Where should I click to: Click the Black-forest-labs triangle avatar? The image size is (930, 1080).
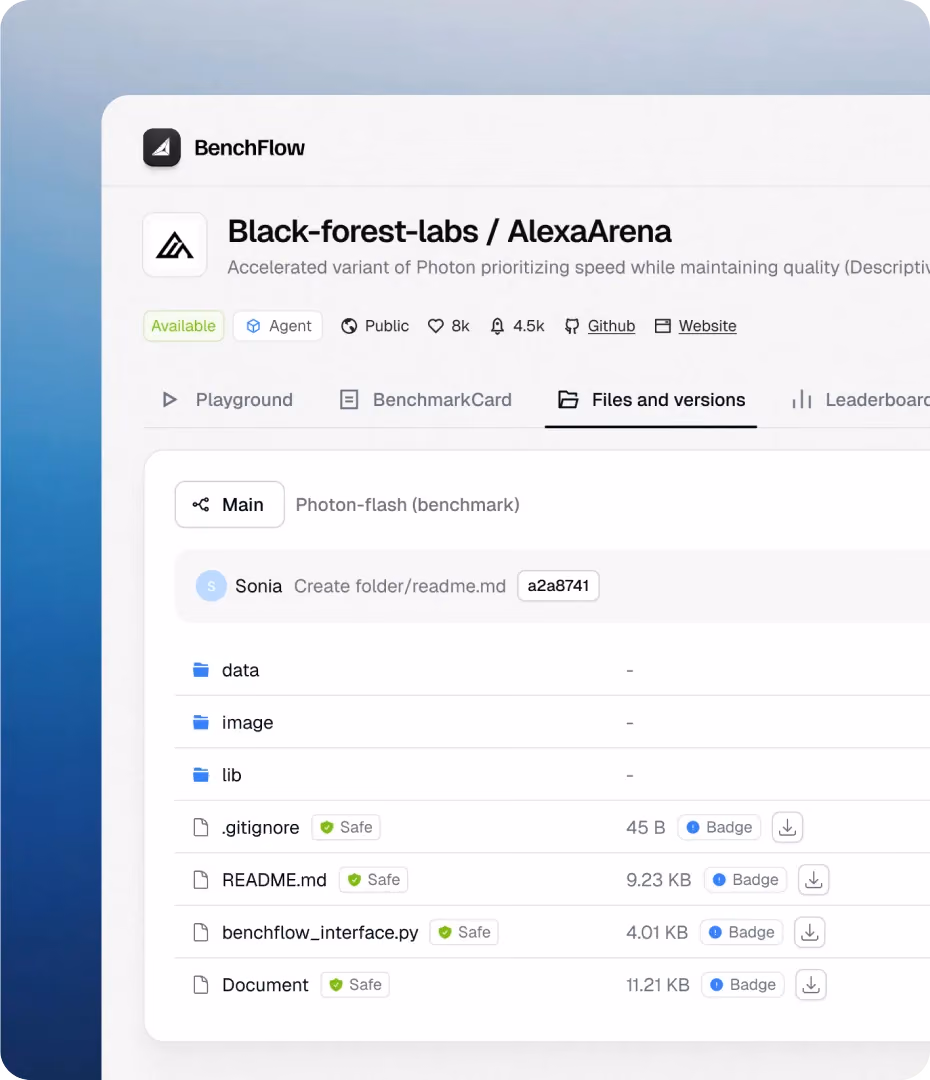coord(175,245)
